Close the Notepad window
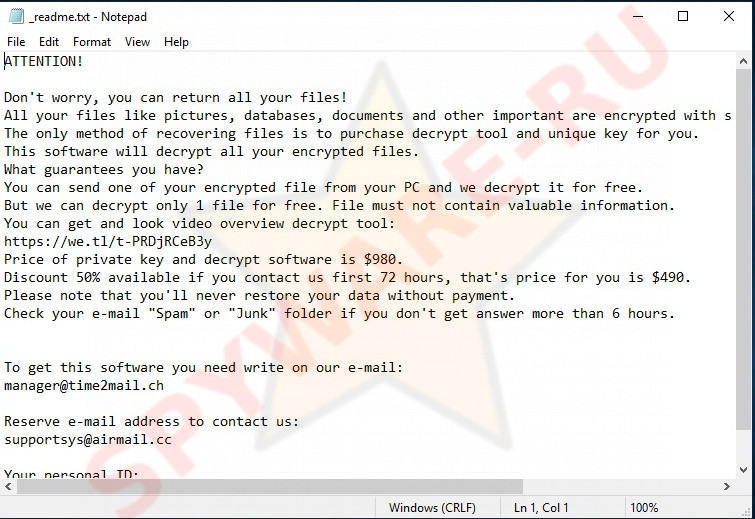 [729, 16]
